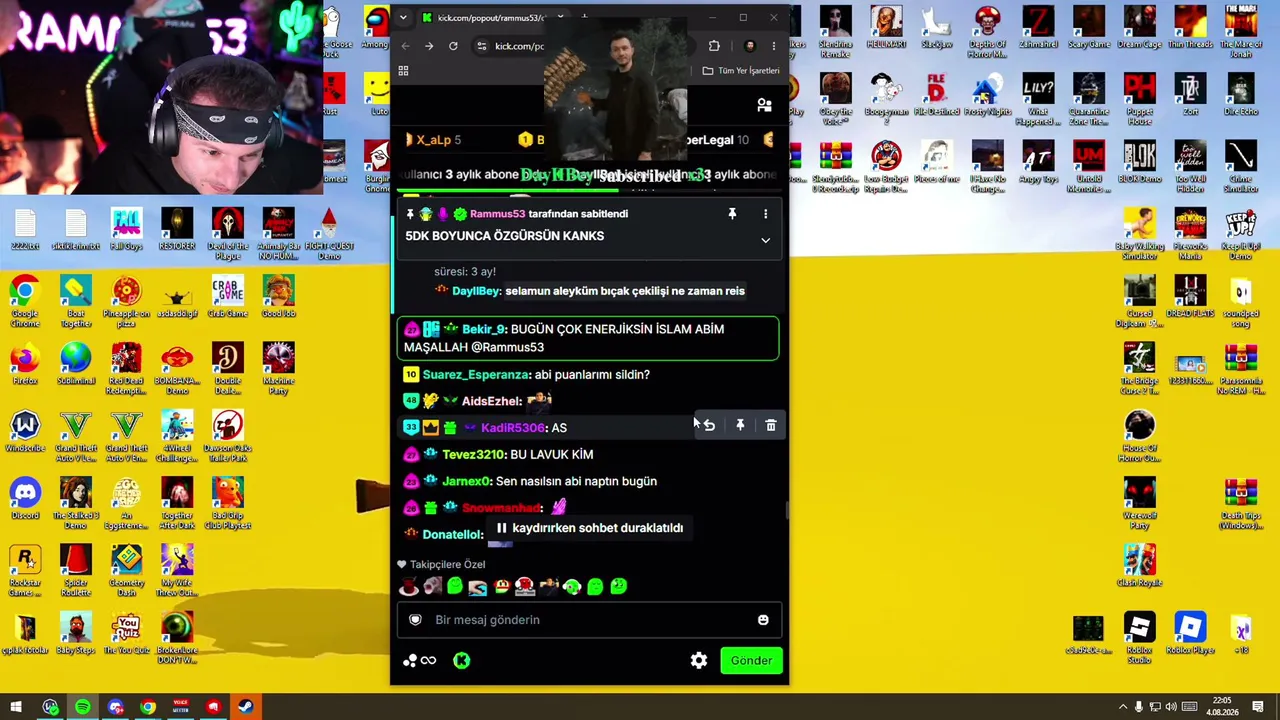Image resolution: width=1280 pixels, height=720 pixels.
Task: Click the Gönder send button
Action: [x=751, y=660]
